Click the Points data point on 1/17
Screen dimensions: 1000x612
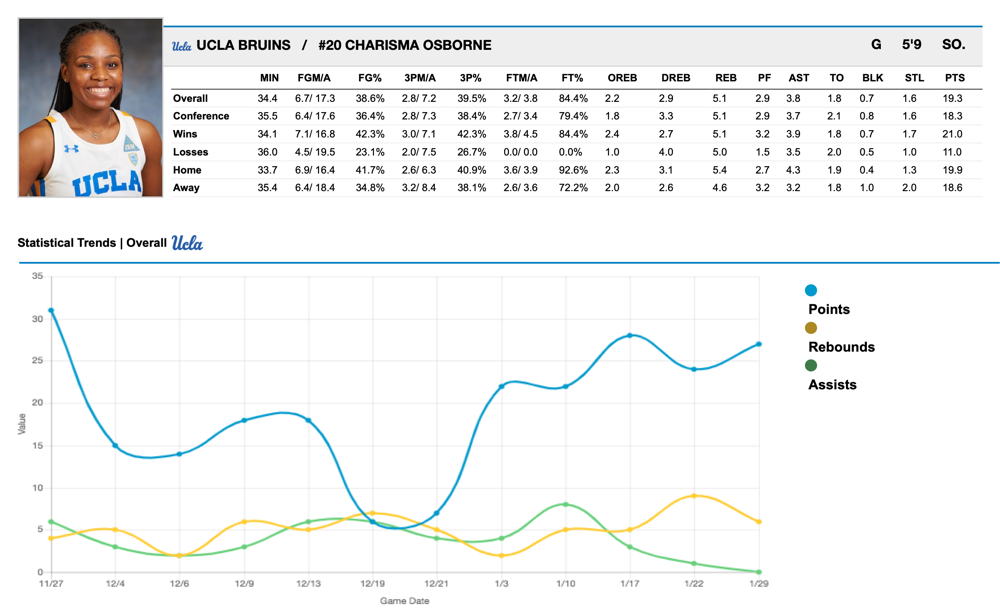[630, 336]
